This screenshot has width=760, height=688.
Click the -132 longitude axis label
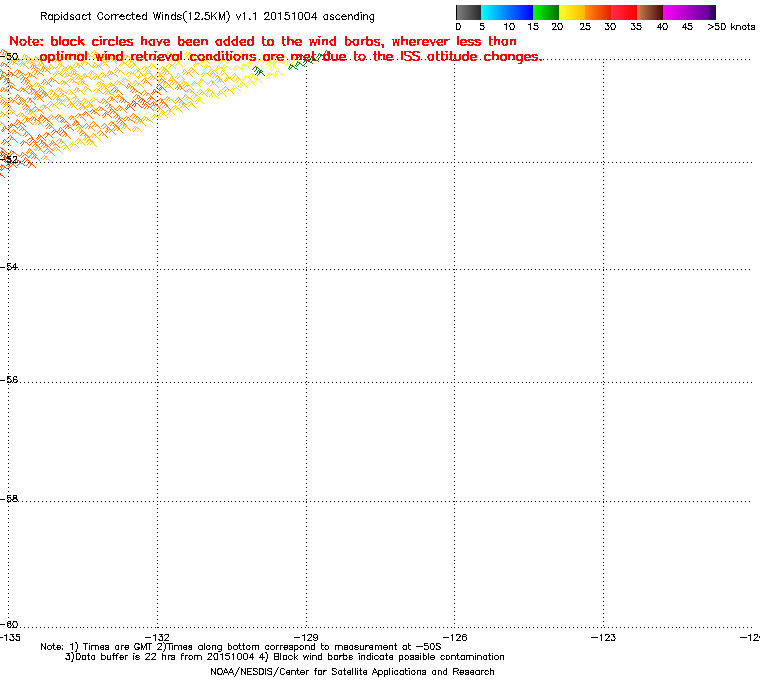[x=158, y=637]
